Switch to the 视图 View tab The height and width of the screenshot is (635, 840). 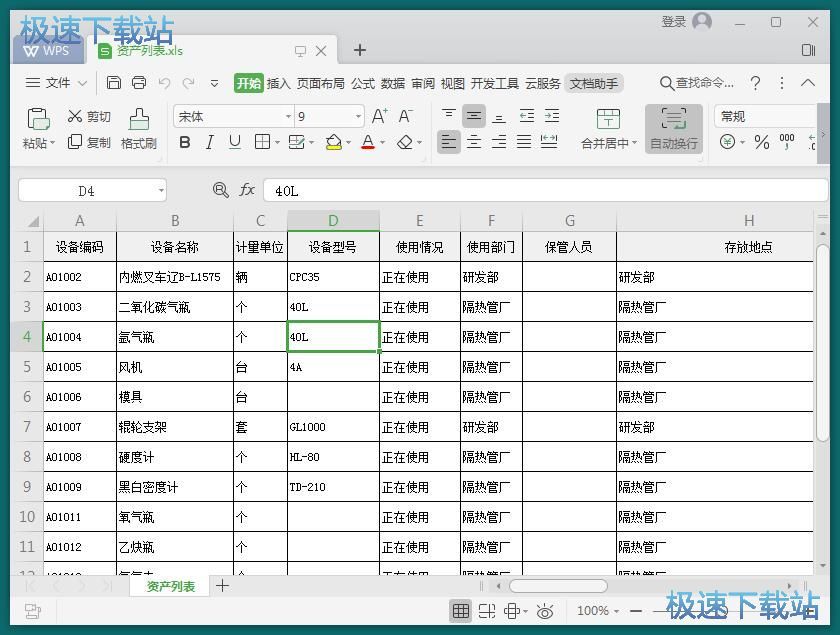[452, 84]
